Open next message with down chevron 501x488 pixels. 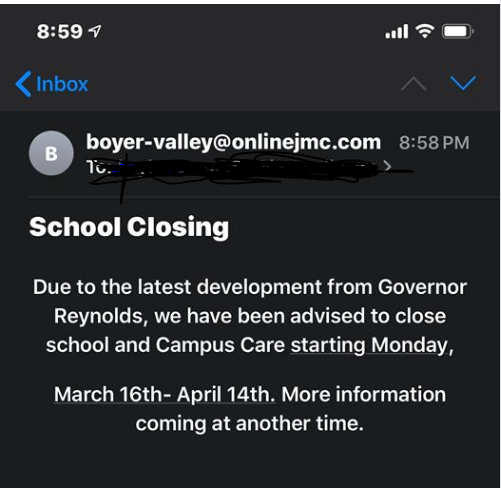click(463, 83)
